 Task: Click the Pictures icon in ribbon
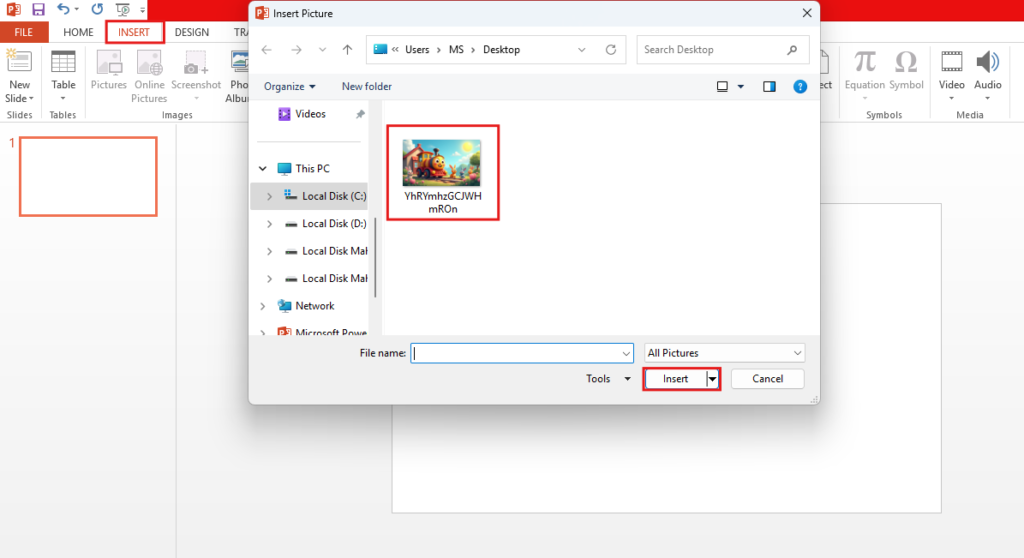[x=108, y=71]
